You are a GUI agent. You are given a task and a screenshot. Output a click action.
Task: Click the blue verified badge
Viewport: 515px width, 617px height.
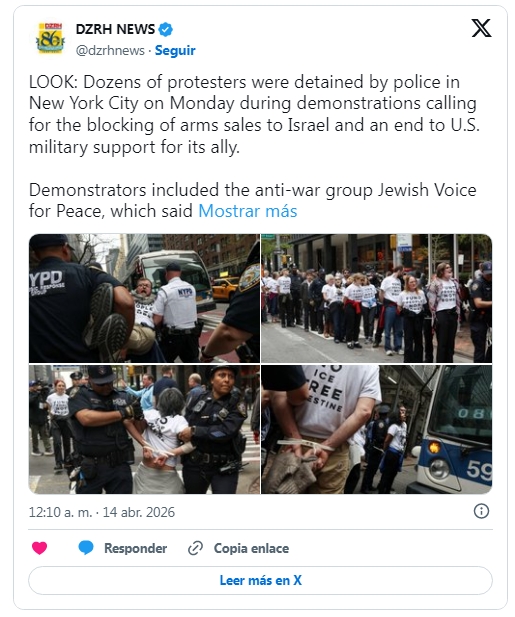coord(166,30)
